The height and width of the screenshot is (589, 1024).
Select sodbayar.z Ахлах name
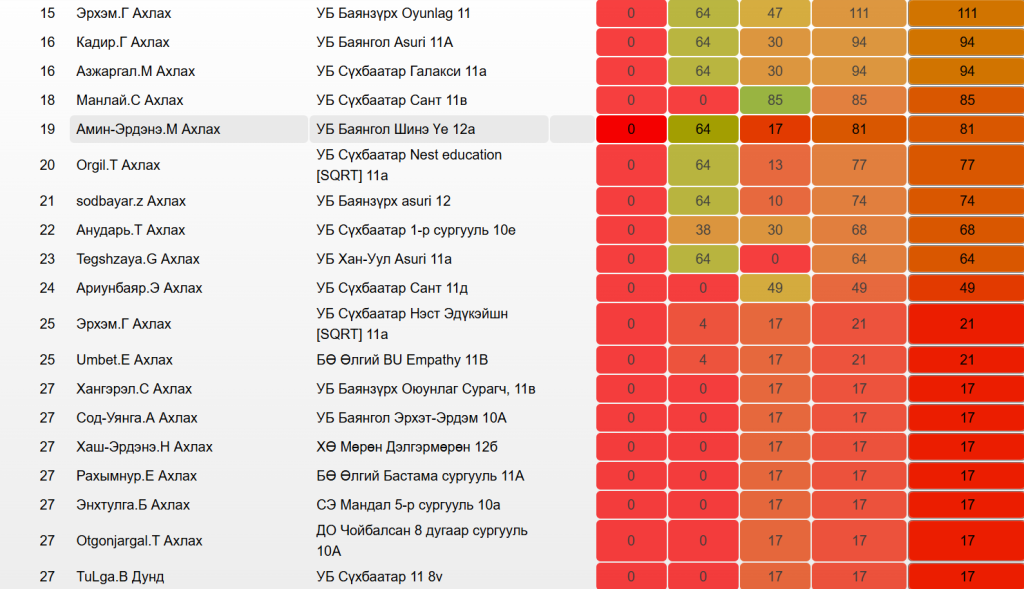(131, 201)
